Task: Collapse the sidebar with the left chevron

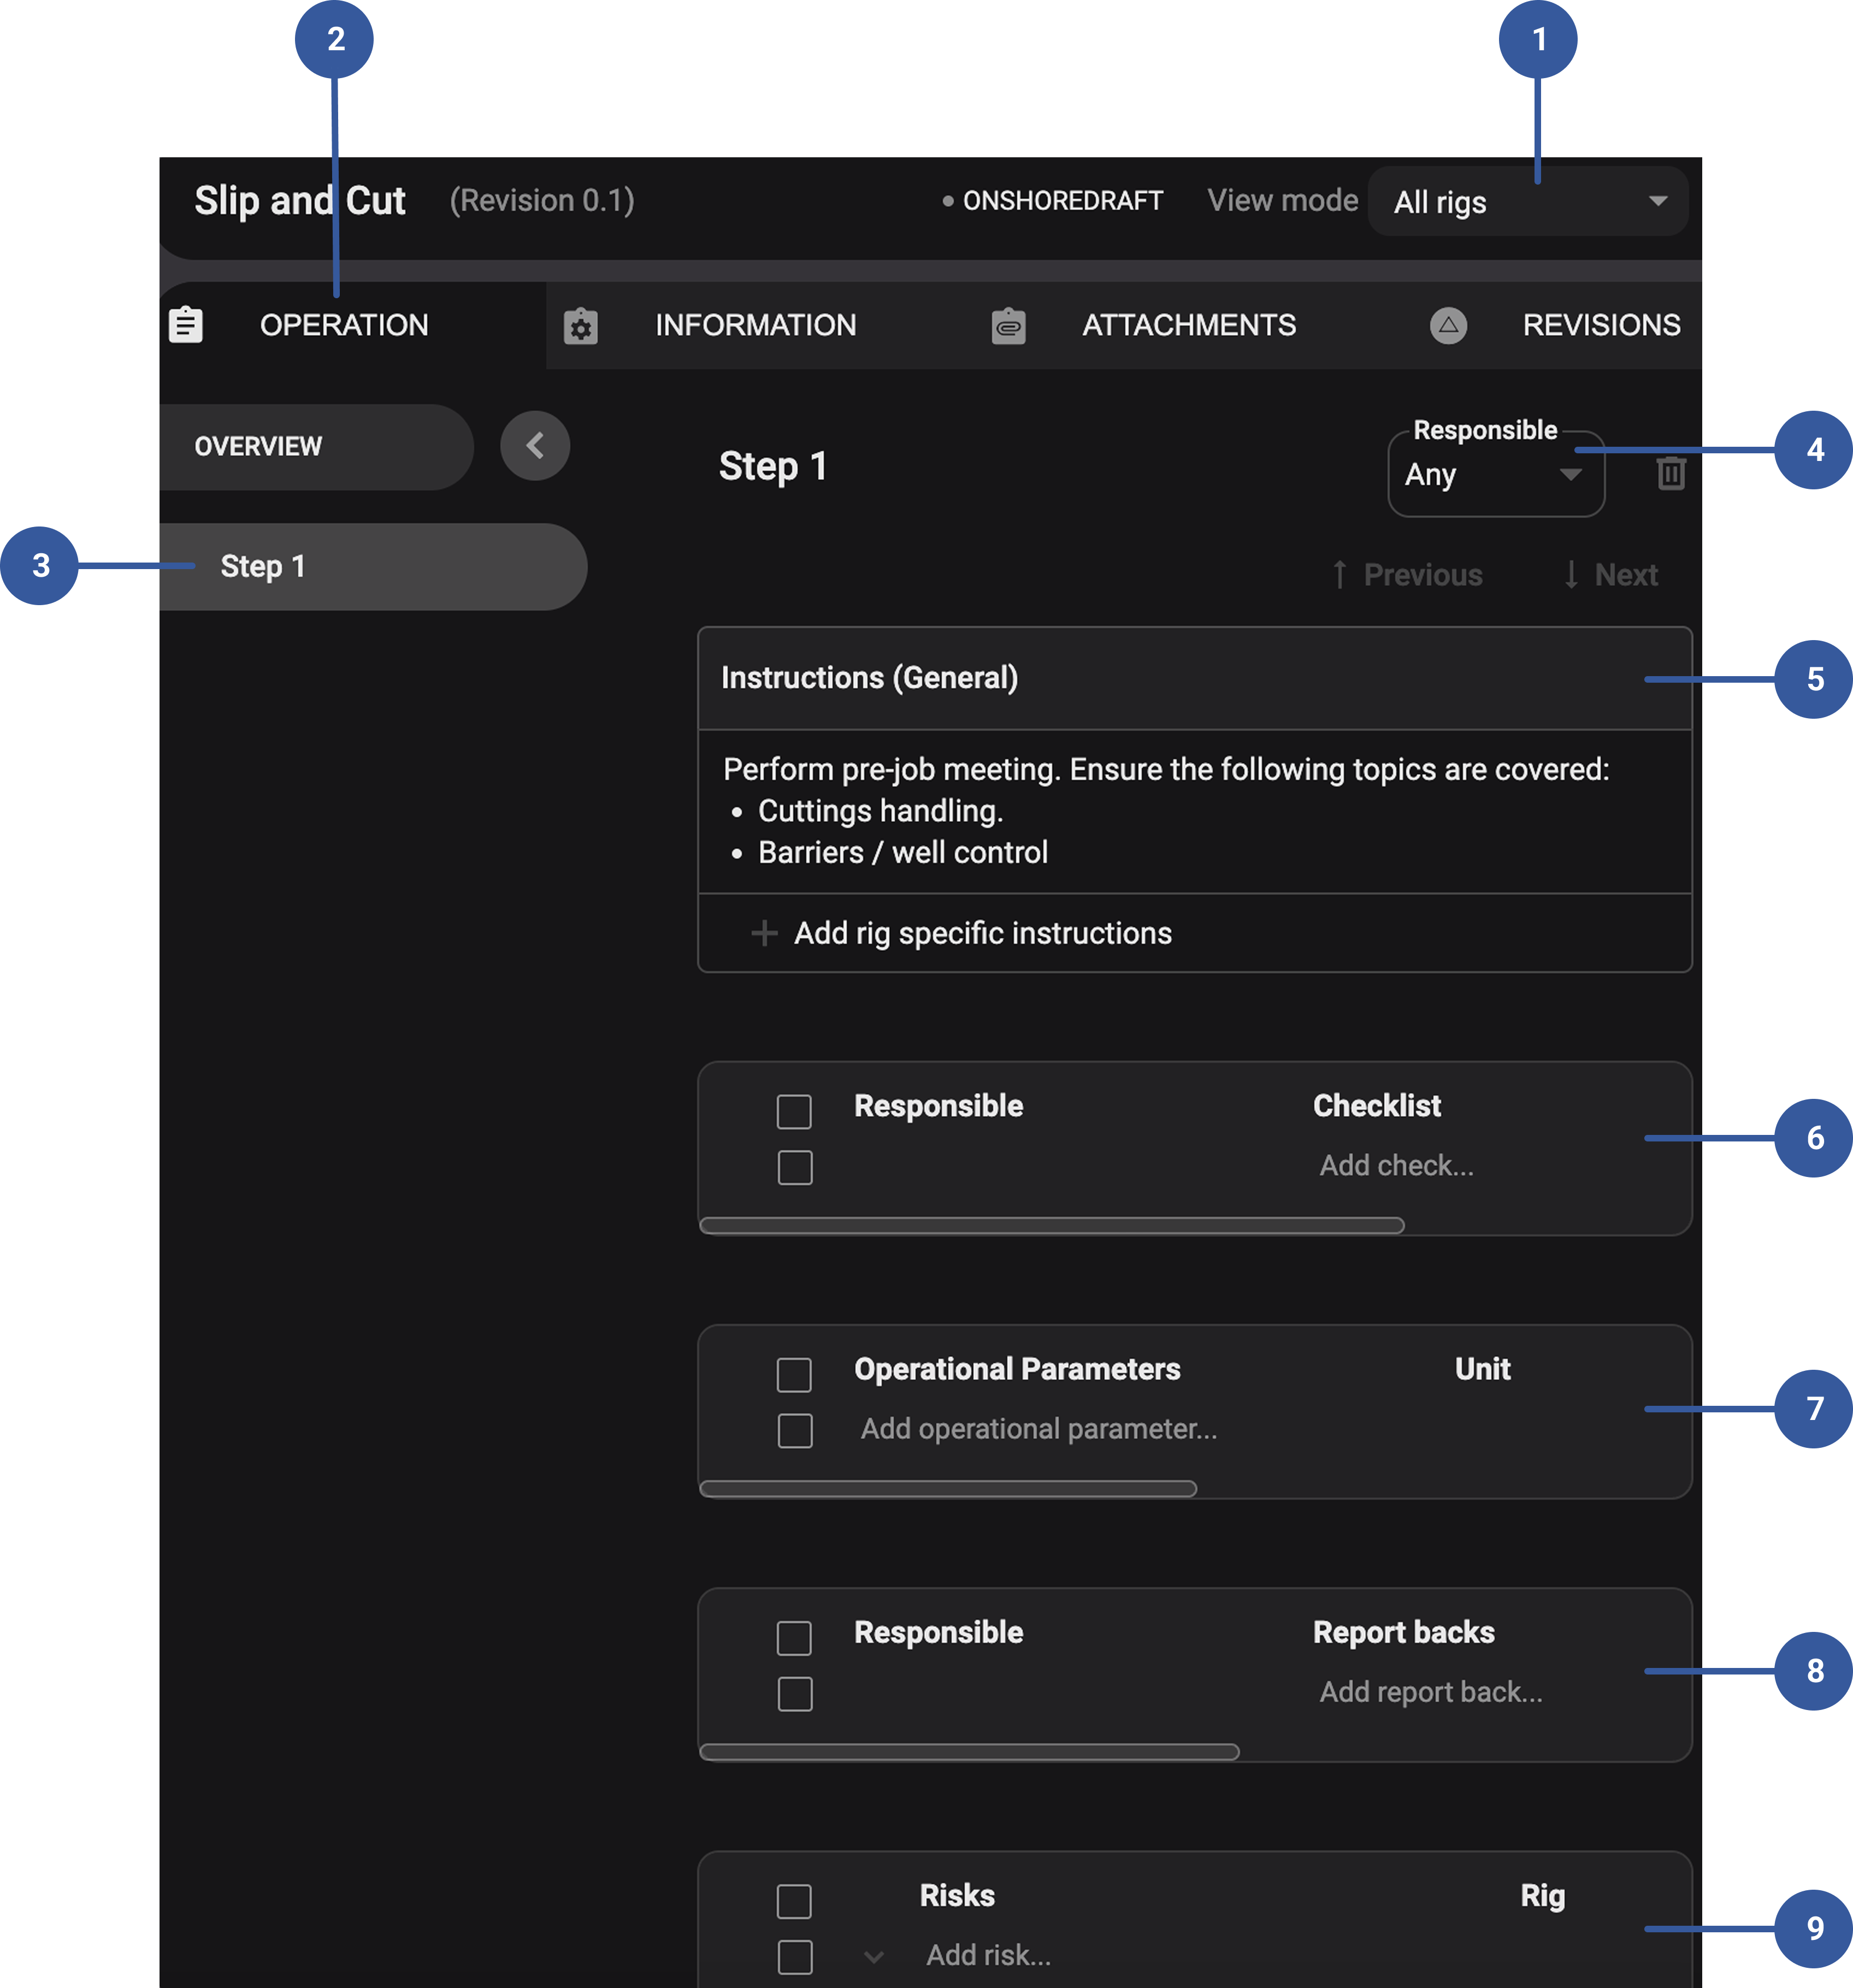Action: (x=535, y=446)
